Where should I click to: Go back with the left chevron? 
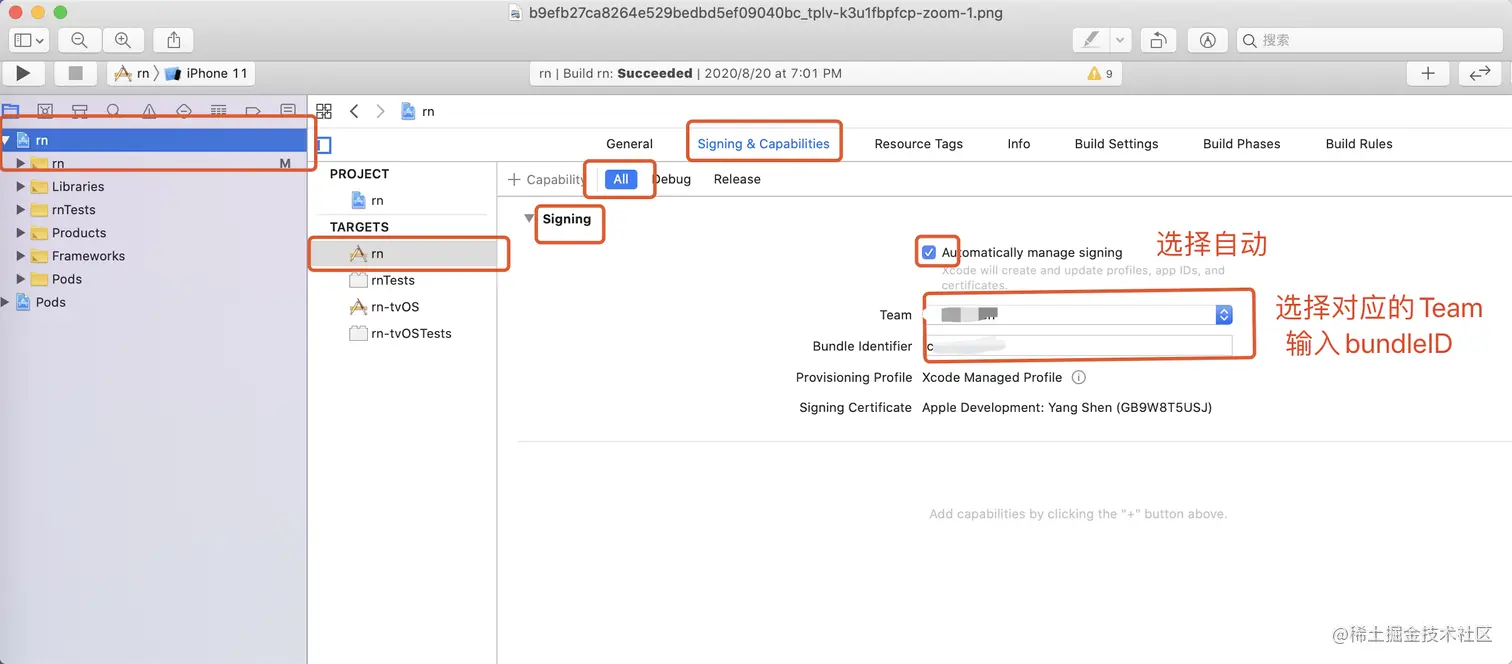click(x=354, y=111)
